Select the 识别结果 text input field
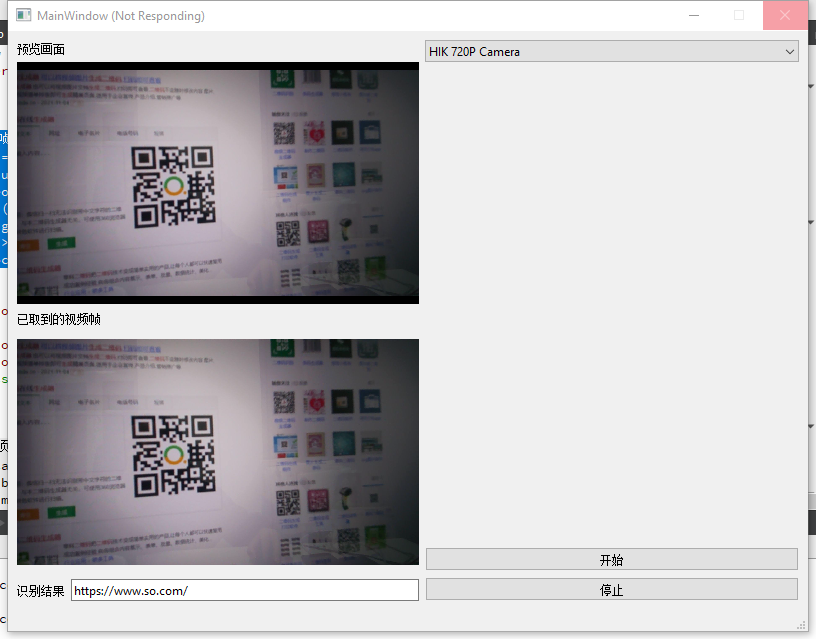Viewport: 816px width, 639px height. [x=245, y=590]
